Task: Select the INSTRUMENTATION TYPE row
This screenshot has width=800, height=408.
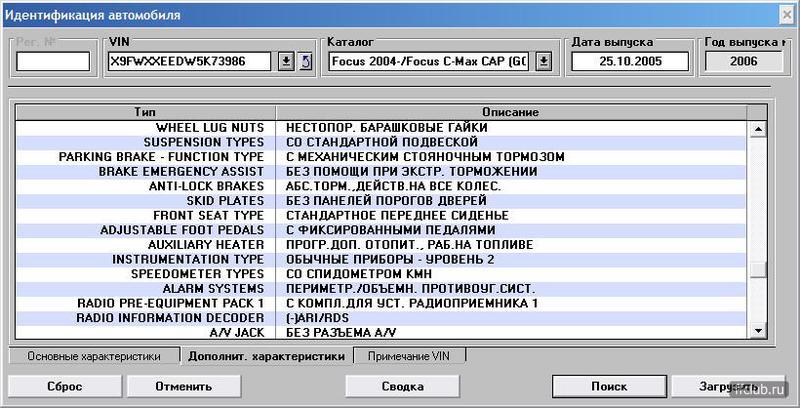Action: pos(381,260)
